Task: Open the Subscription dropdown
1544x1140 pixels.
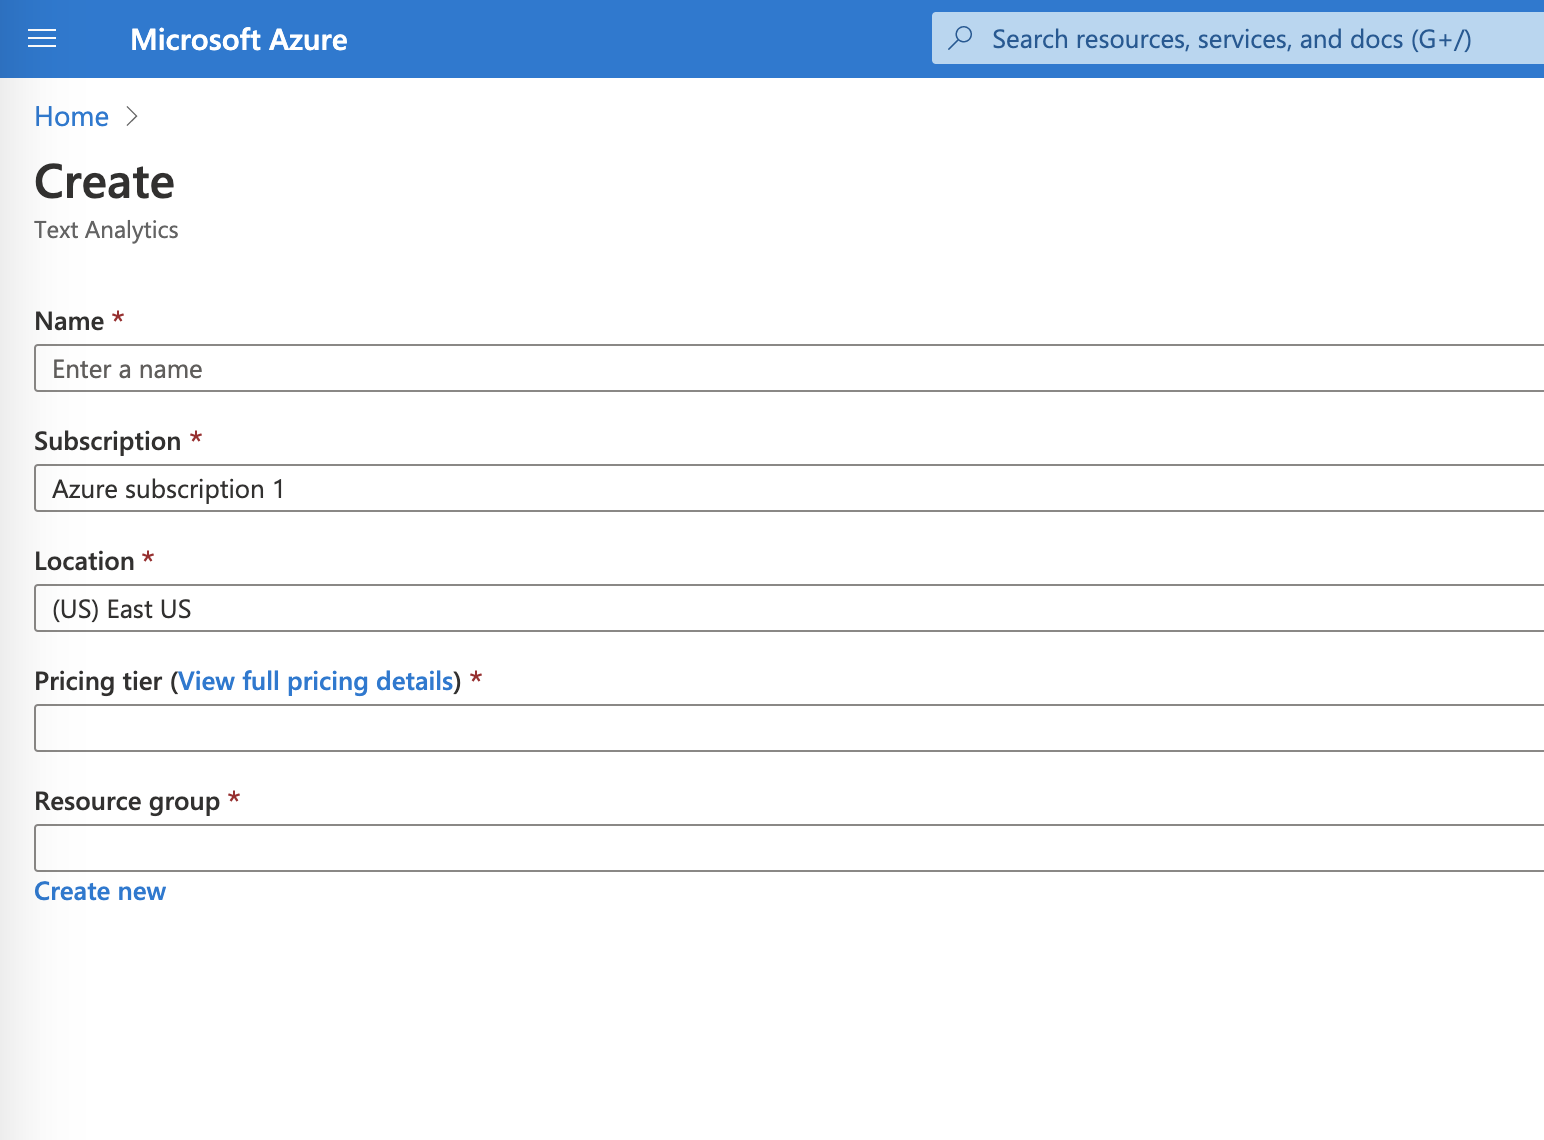Action: 789,488
